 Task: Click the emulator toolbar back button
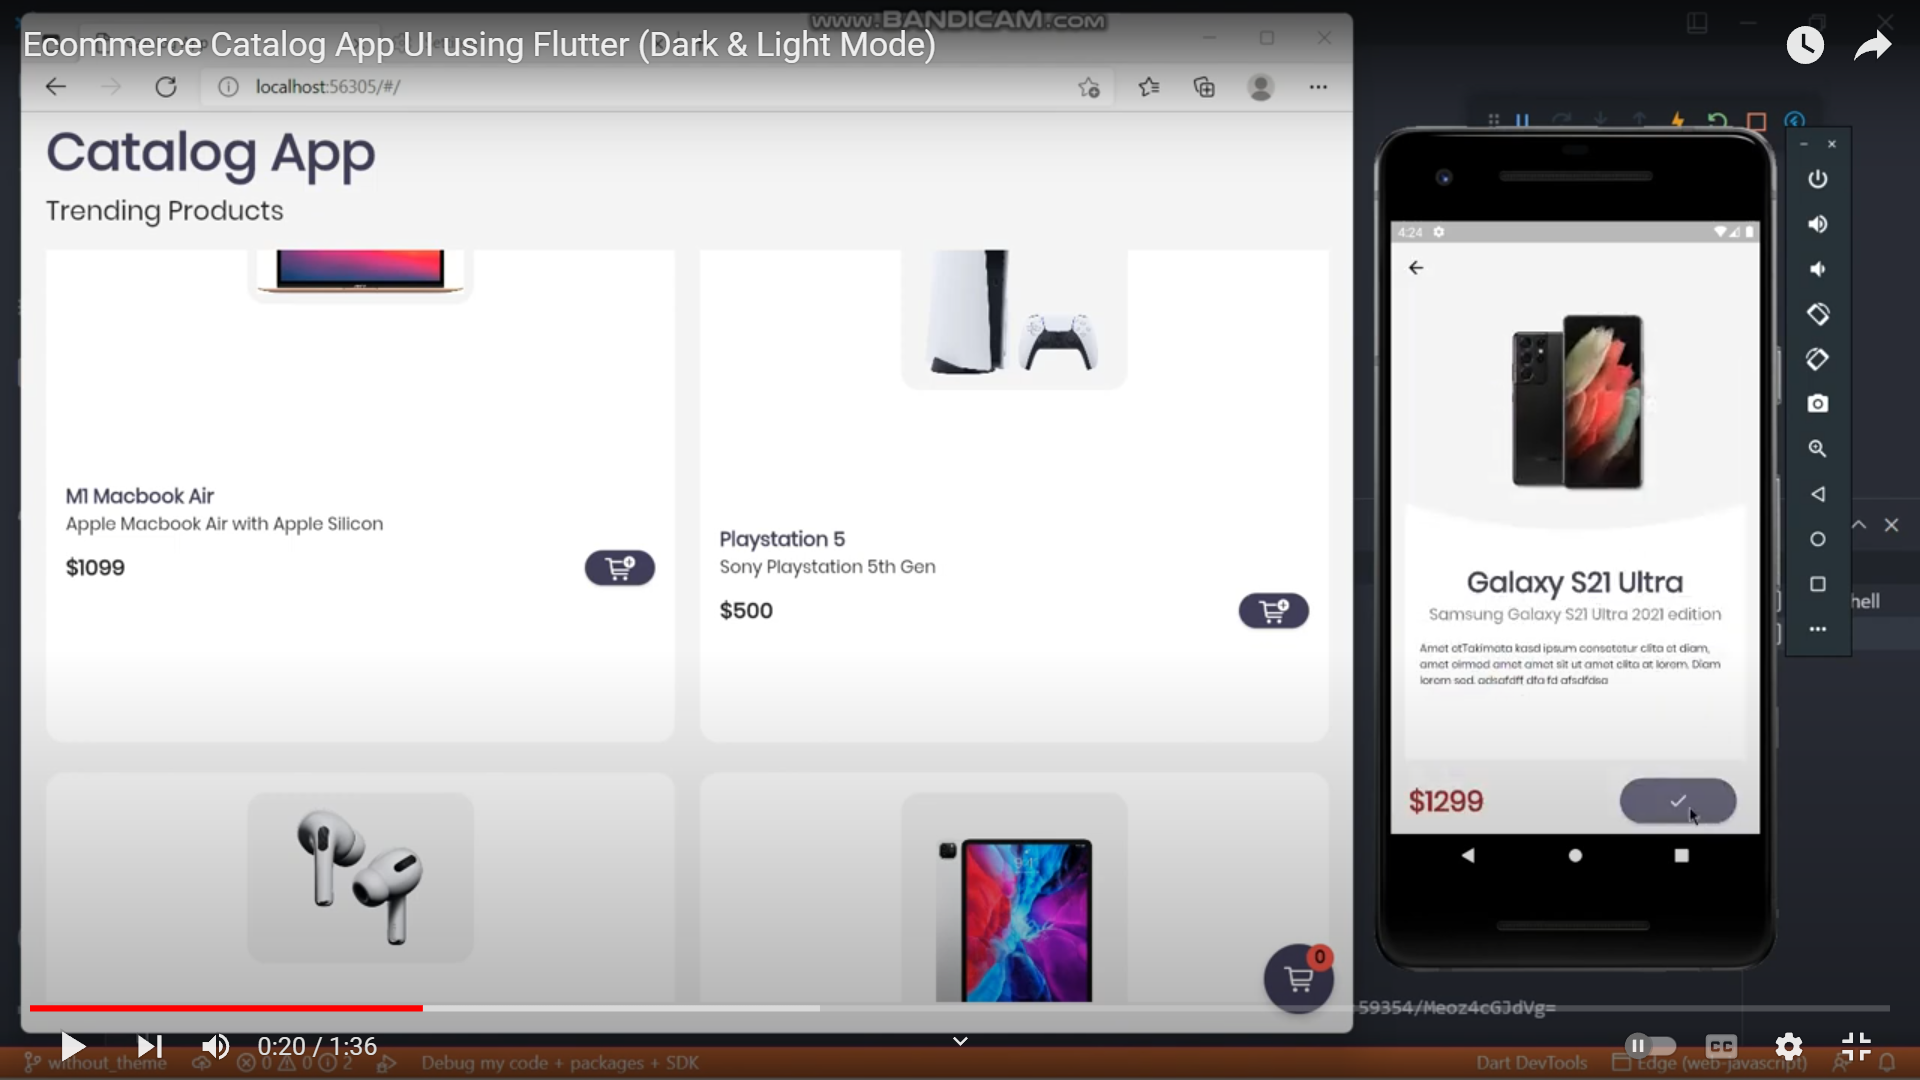pyautogui.click(x=1818, y=494)
